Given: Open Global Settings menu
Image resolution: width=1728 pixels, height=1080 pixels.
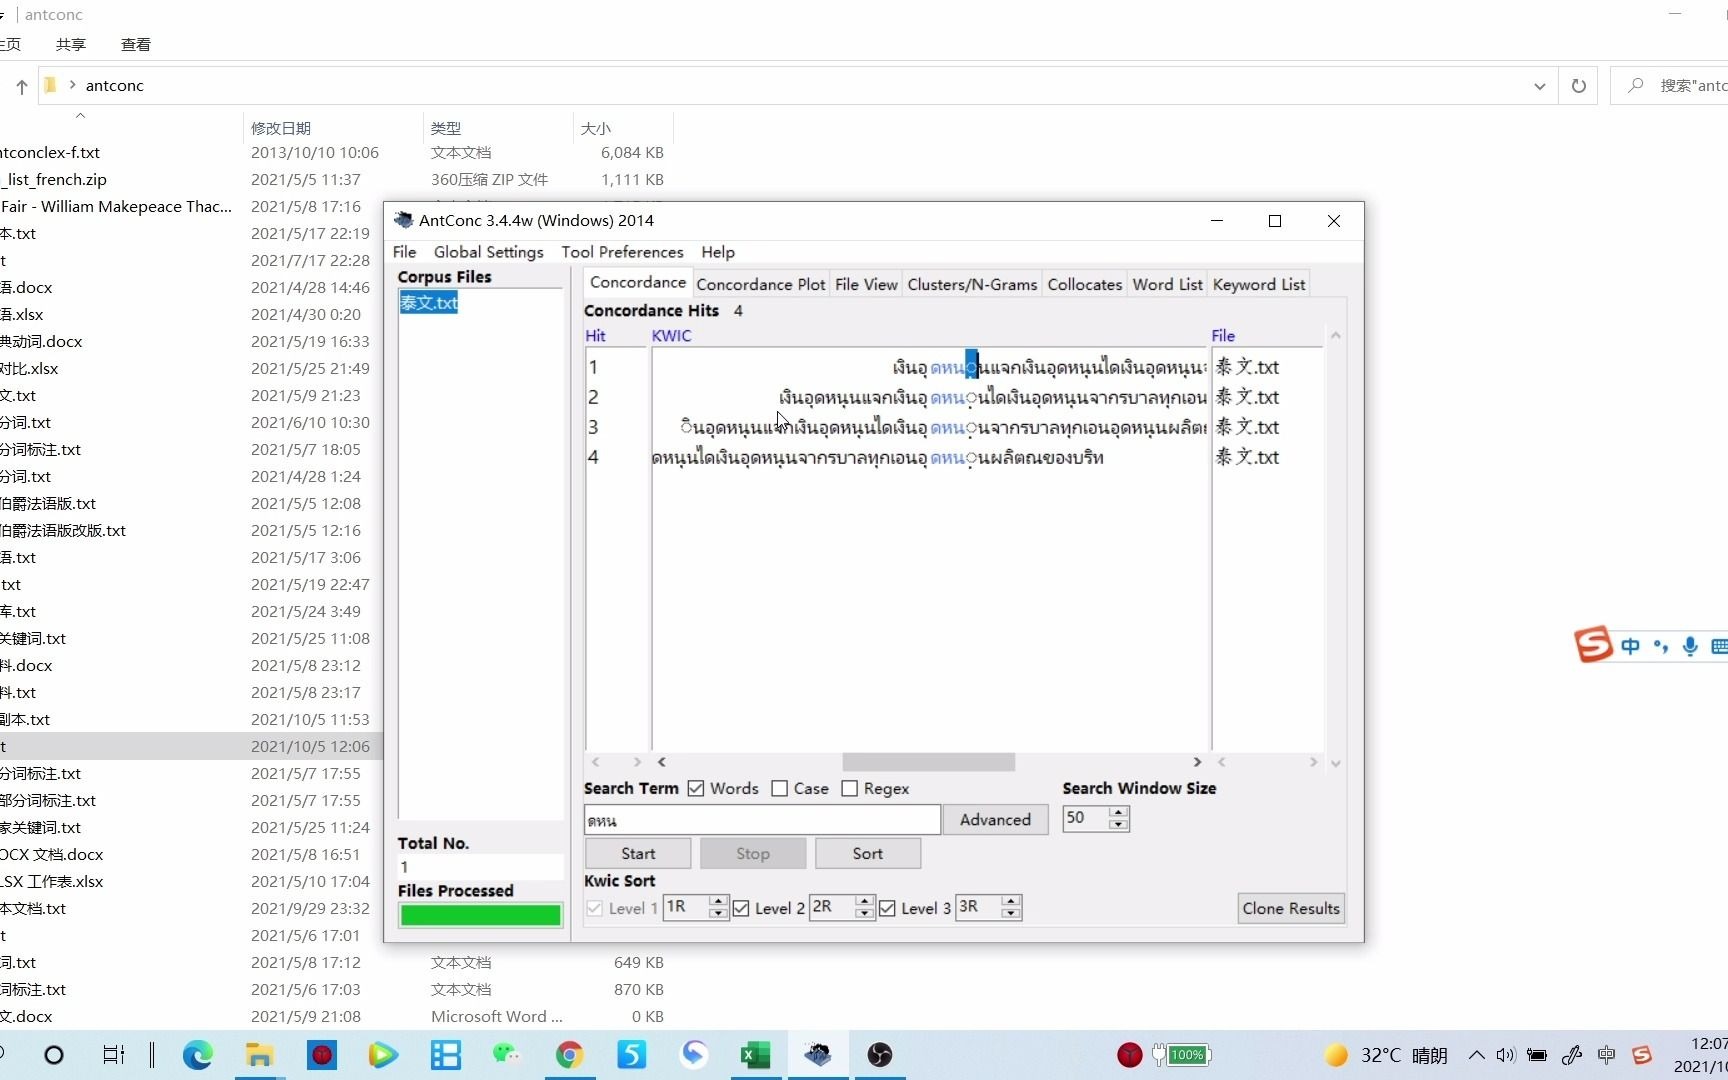Looking at the screenshot, I should coord(488,252).
